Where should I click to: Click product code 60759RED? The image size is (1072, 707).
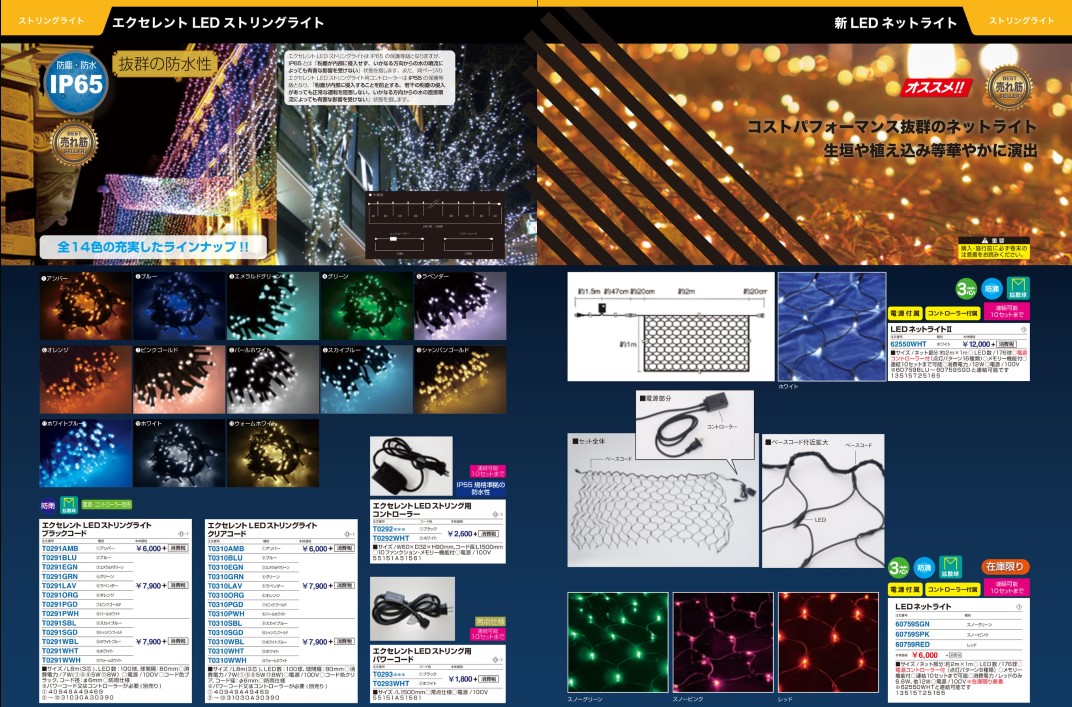coord(913,645)
